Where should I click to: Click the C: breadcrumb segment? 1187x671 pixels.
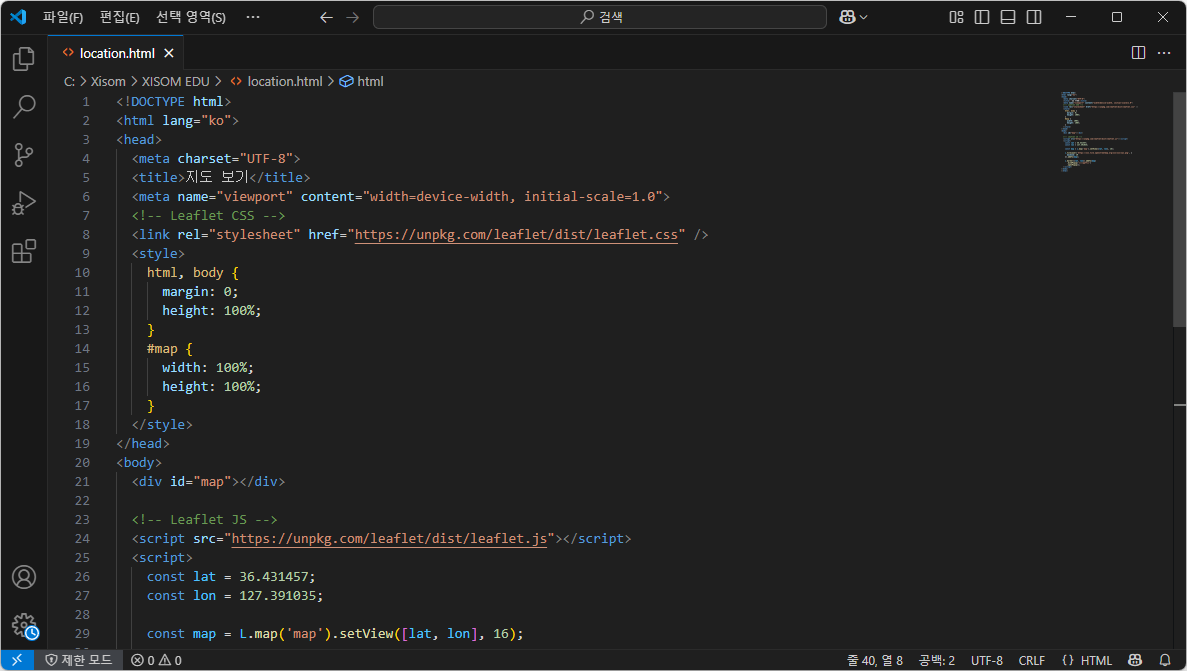coord(69,81)
